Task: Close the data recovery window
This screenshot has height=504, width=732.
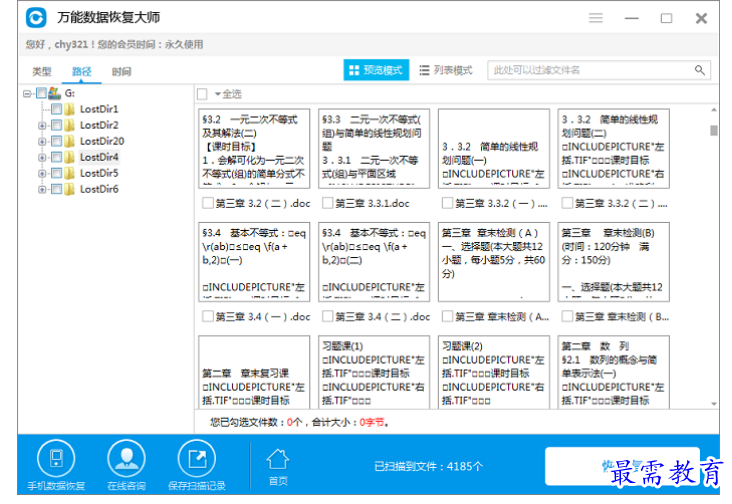Action: (701, 18)
